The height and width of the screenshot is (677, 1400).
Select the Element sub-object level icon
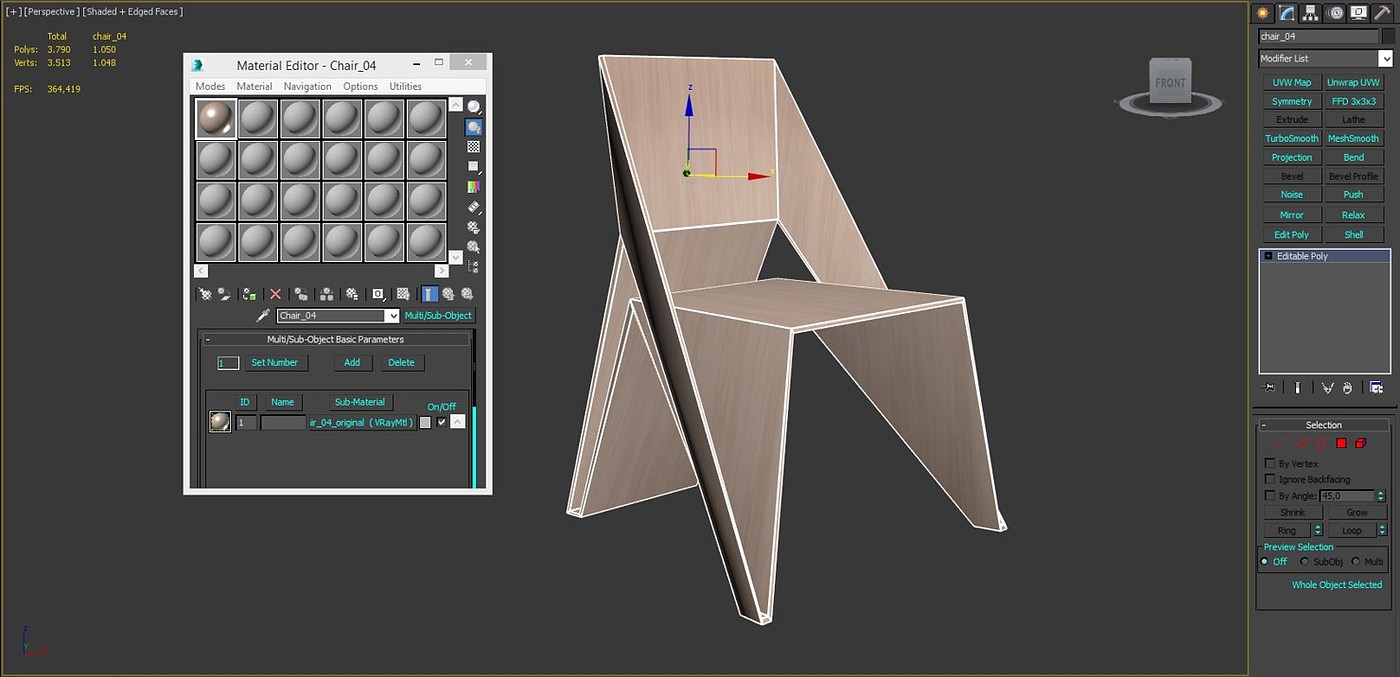click(1360, 443)
